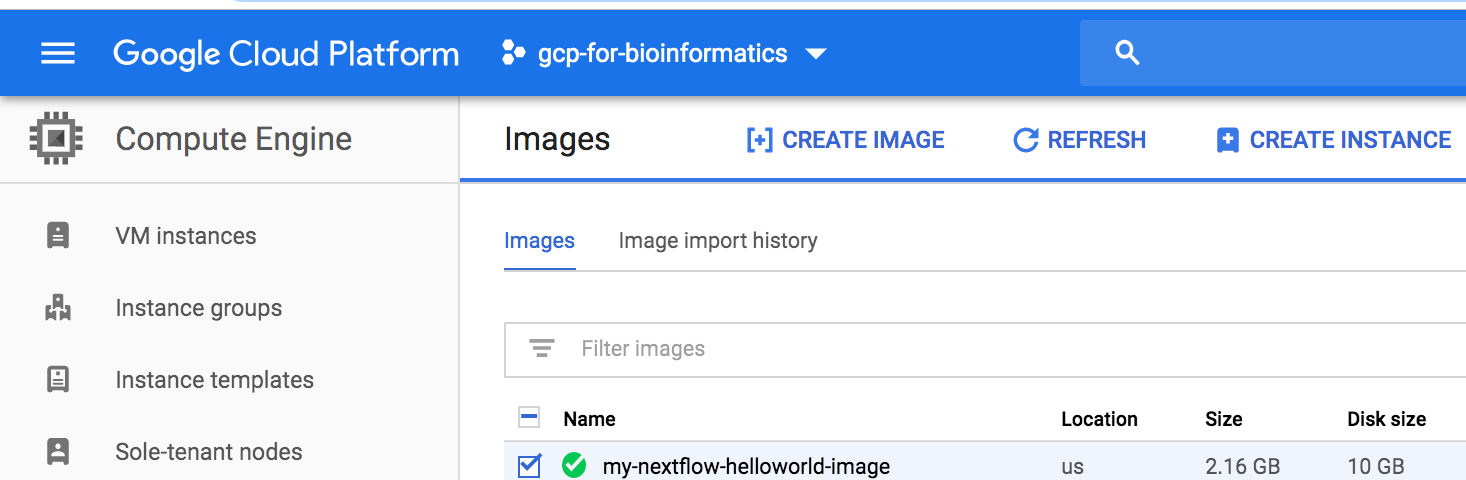Open the Compute Engine heading

point(234,139)
